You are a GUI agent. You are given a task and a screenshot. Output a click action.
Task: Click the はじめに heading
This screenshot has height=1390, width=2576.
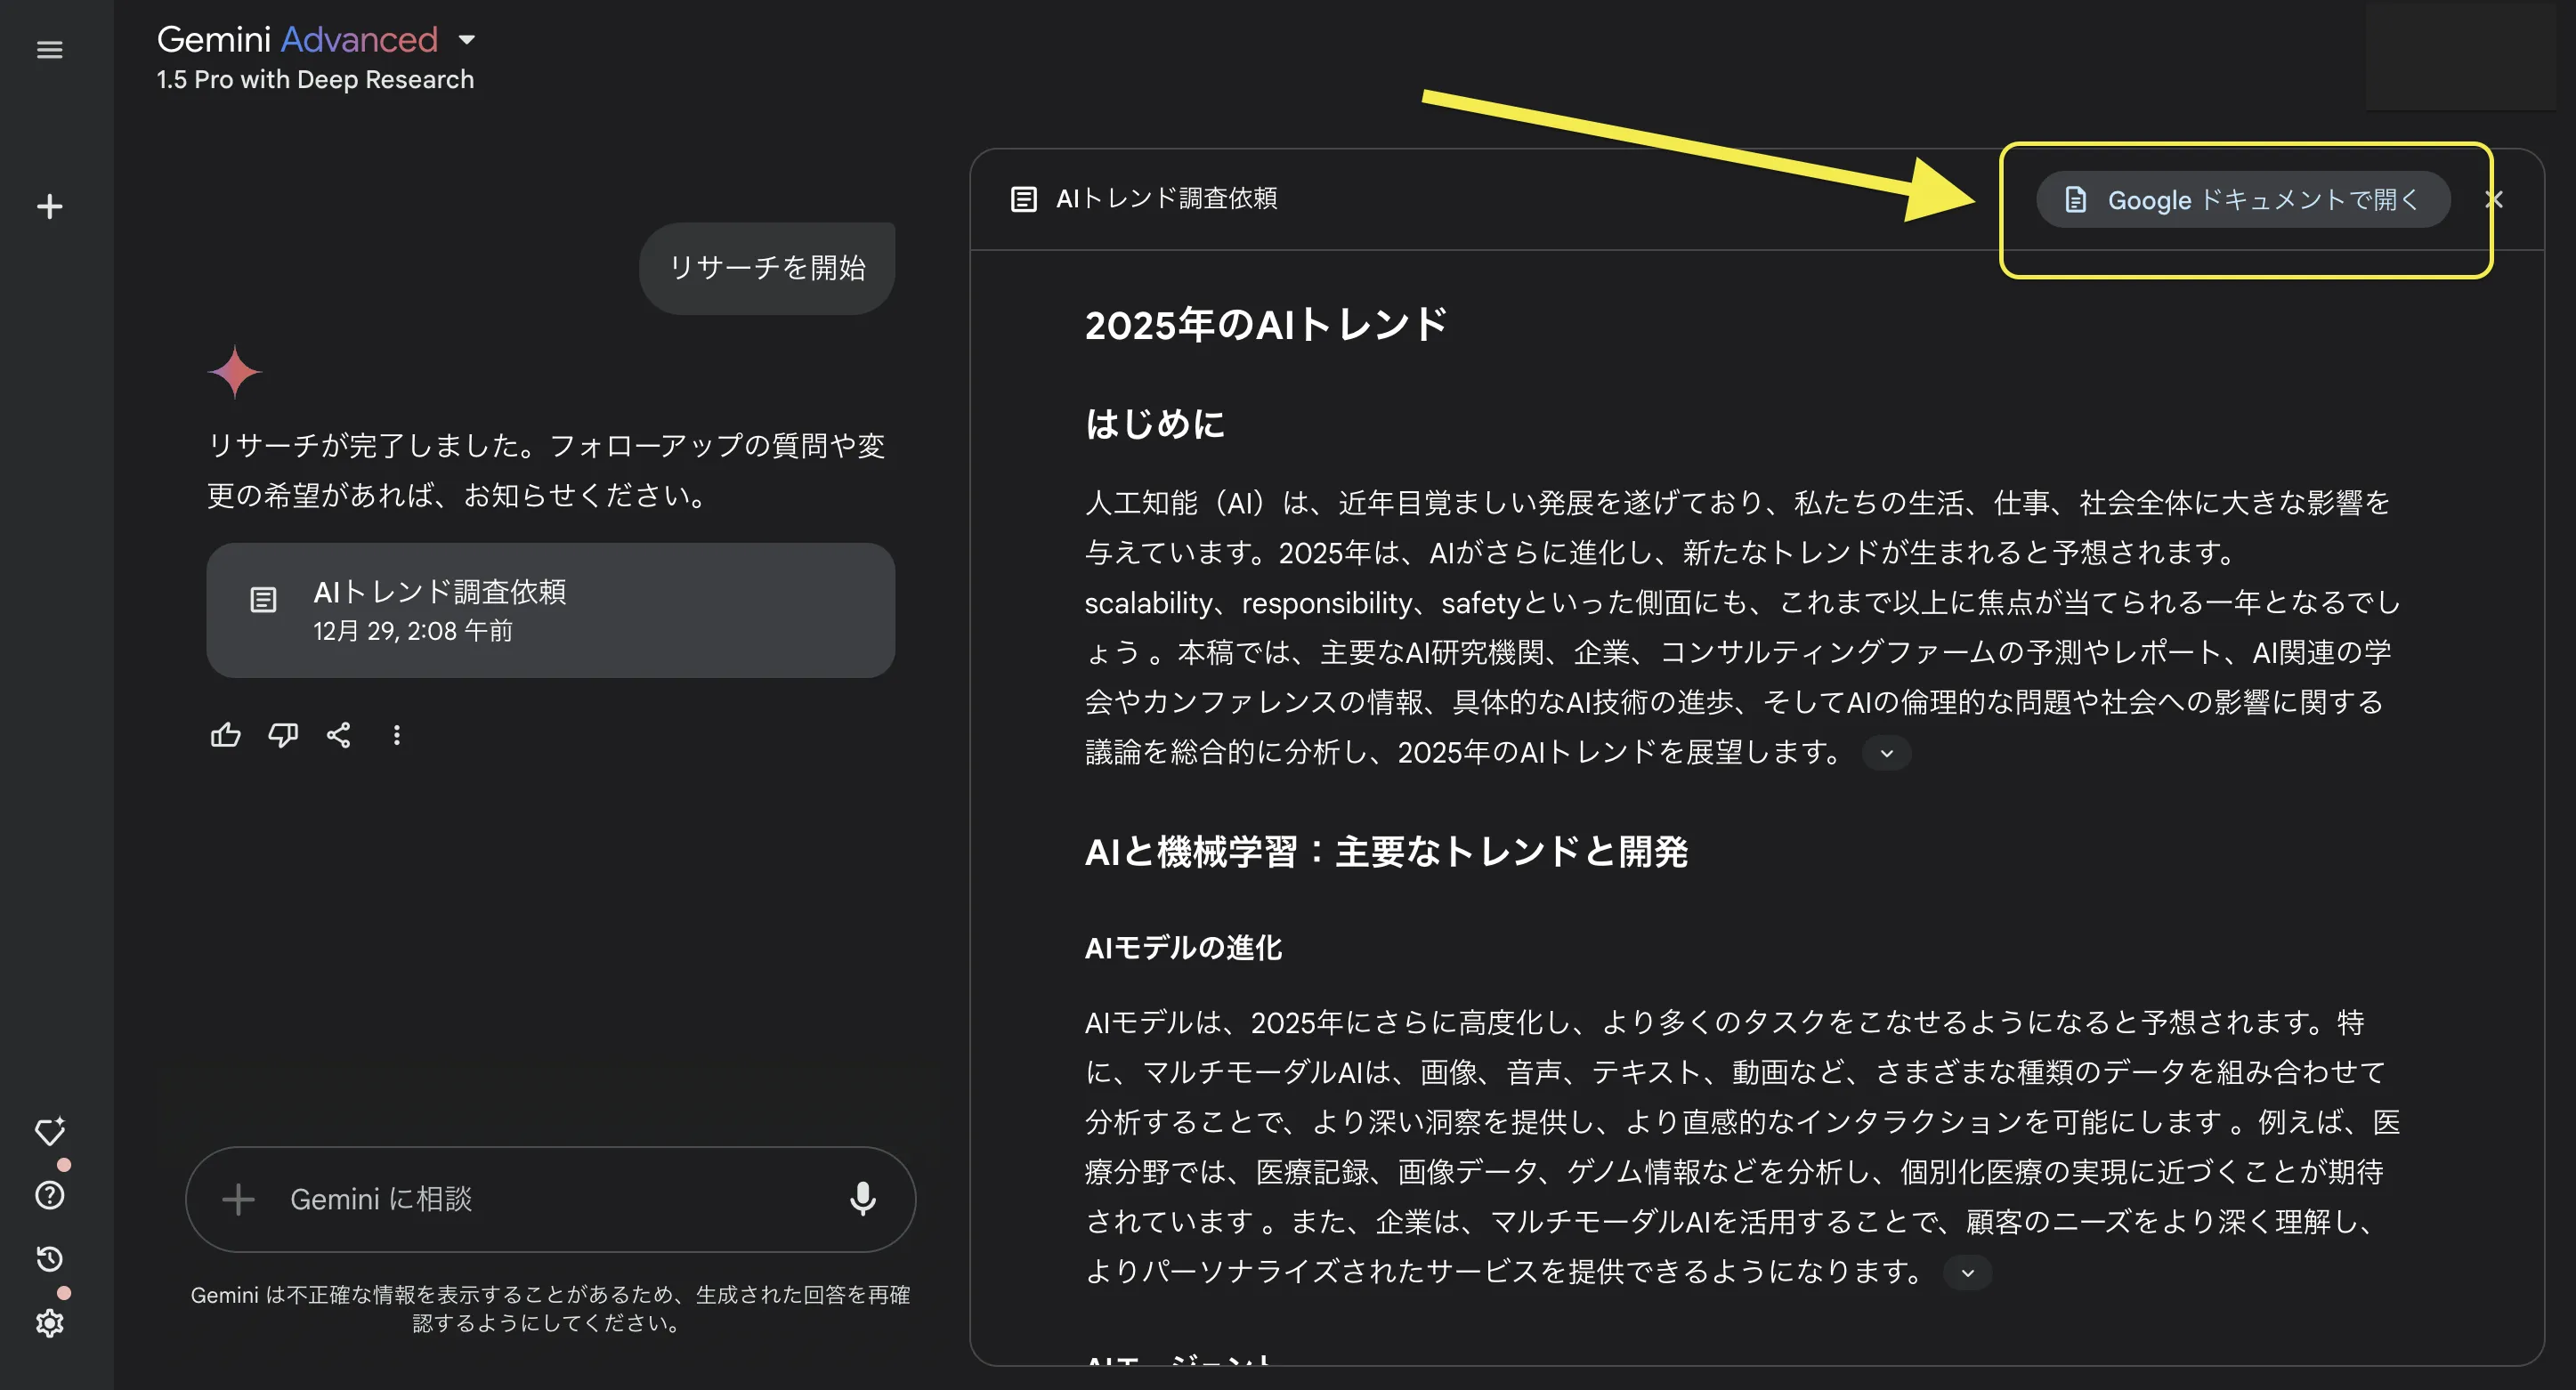pyautogui.click(x=1154, y=424)
